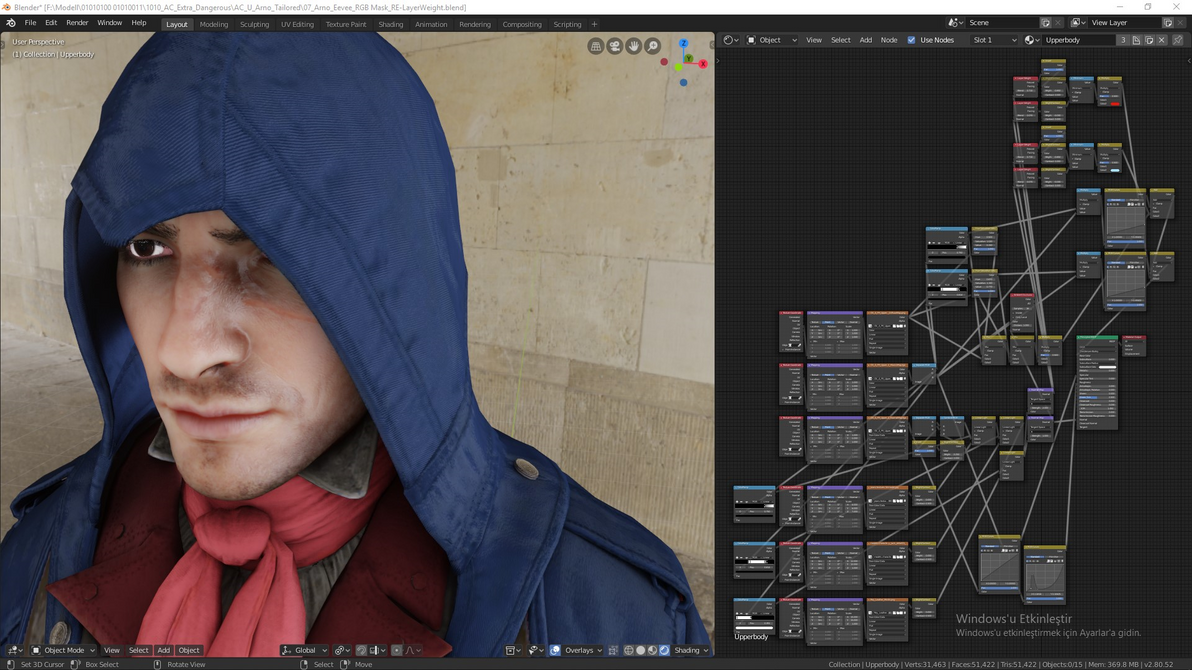Switch to the Sculpting workspace tab

[255, 24]
